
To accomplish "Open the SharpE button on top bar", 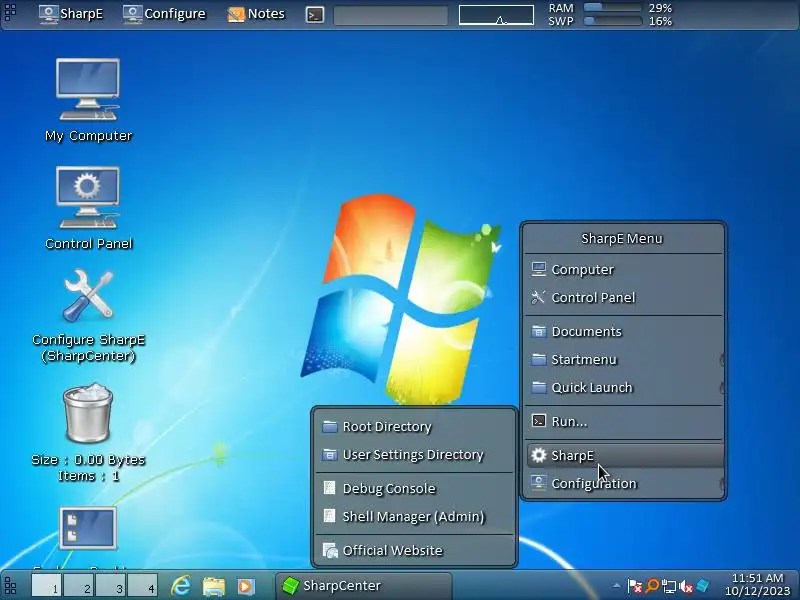I will pyautogui.click(x=71, y=14).
